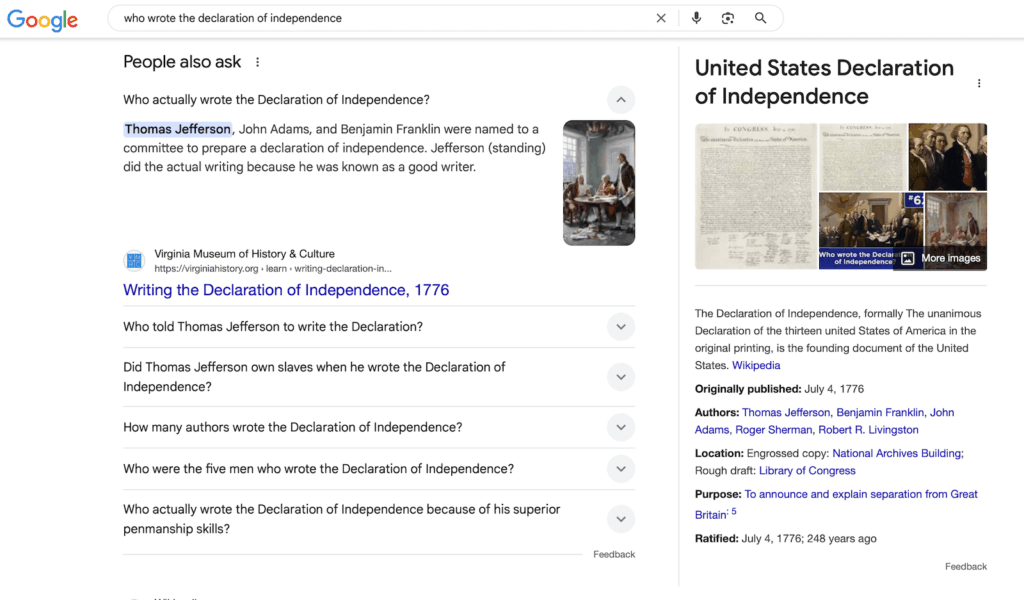Open People also ask options menu
The height and width of the screenshot is (600, 1024).
click(x=257, y=62)
